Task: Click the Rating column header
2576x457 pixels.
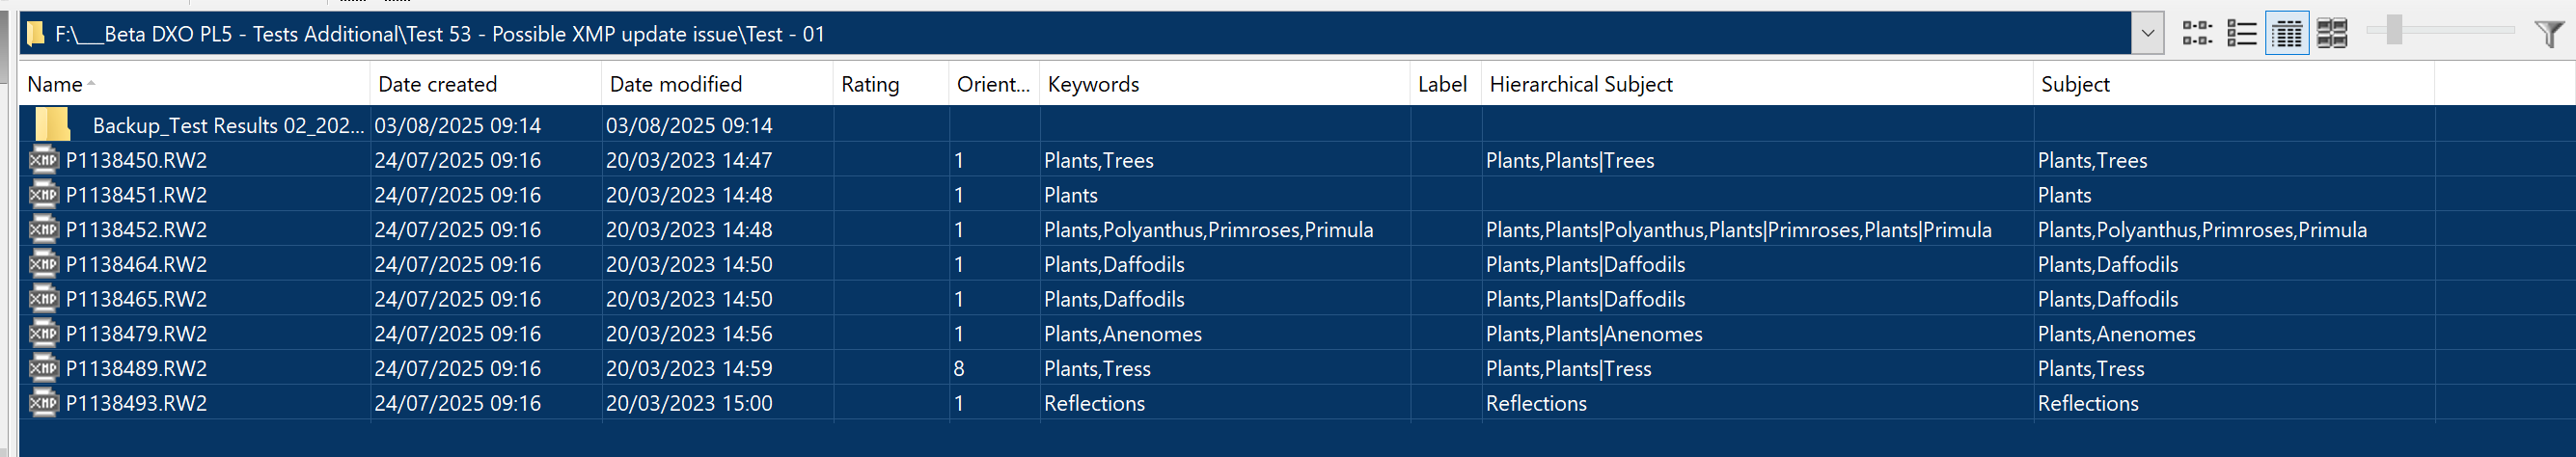Action: tap(870, 85)
